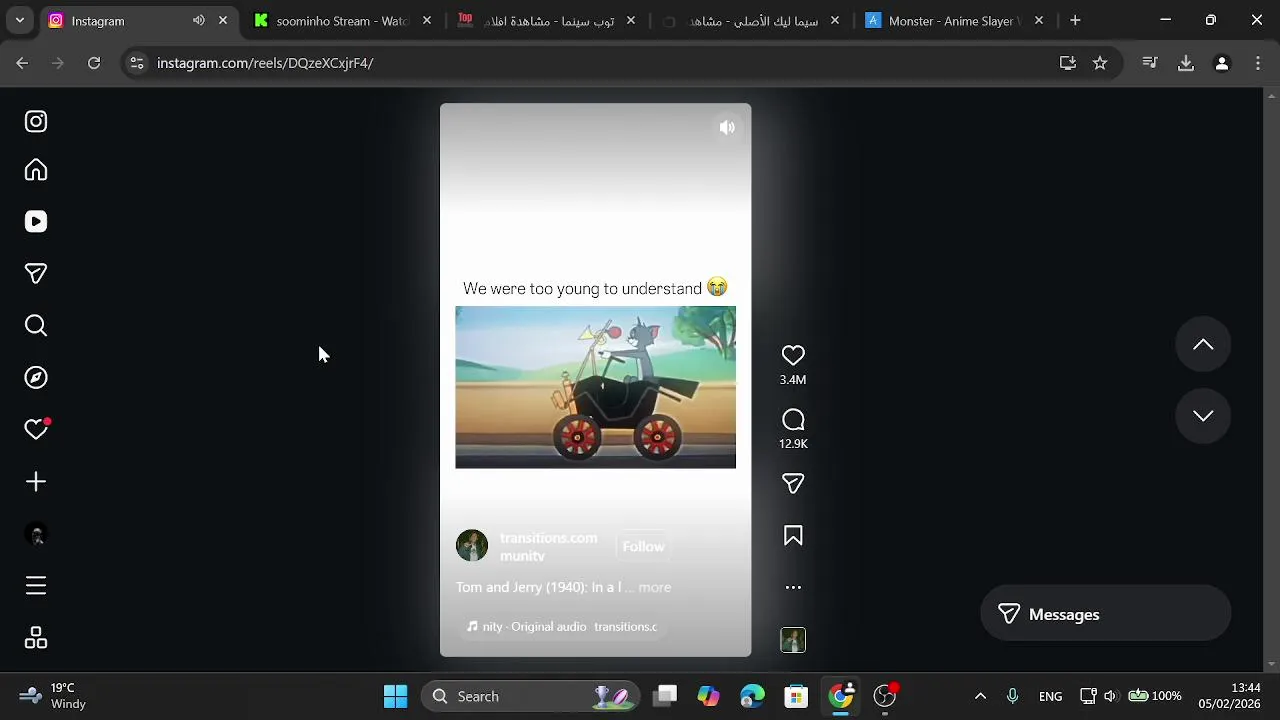
Task: Open Meta apps grid icon in sidebar
Action: click(x=36, y=638)
